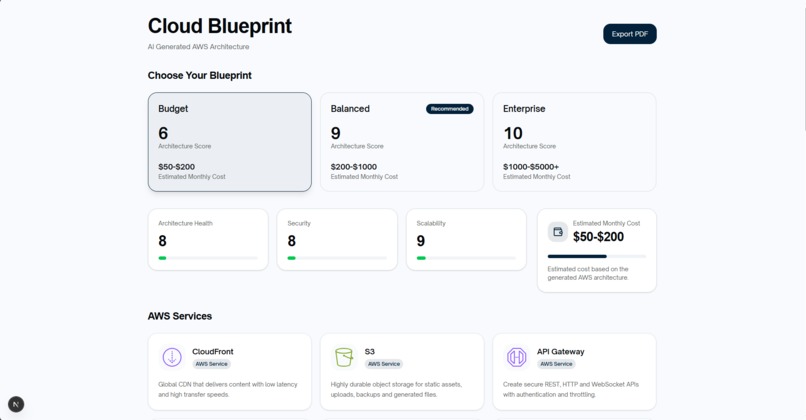Viewport: 806px width, 420px height.
Task: Open the API Gateway service card title
Action: coord(560,352)
